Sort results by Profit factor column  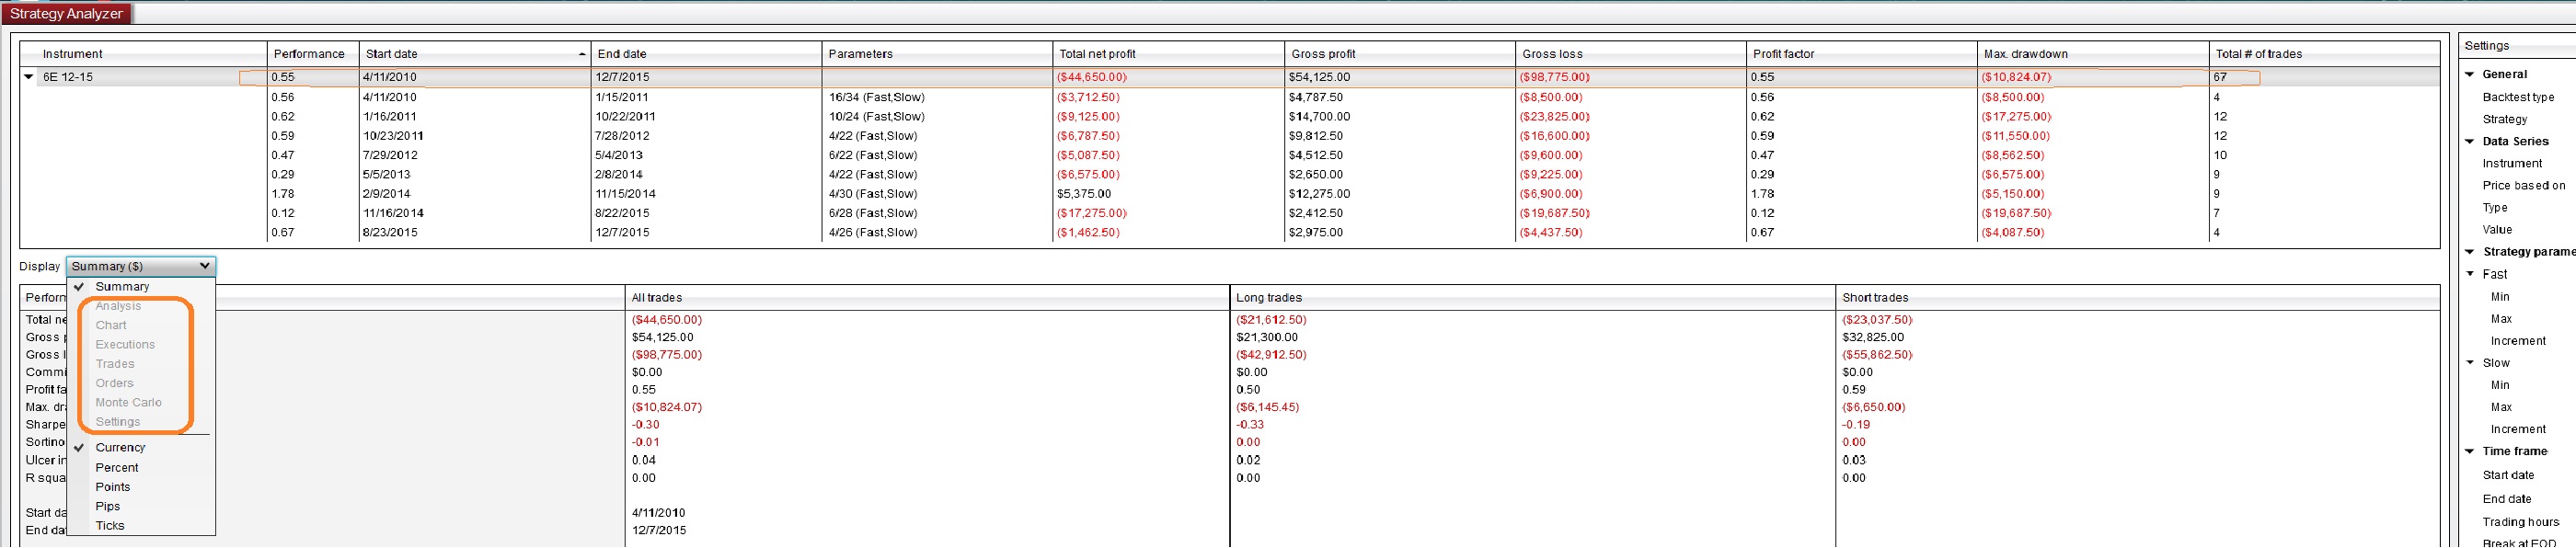[1783, 54]
